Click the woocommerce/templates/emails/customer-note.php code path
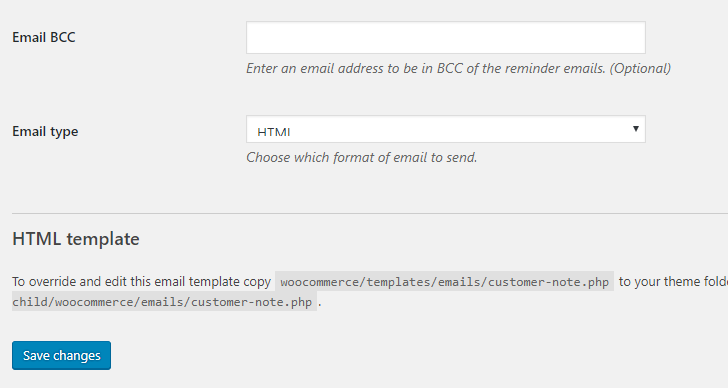Image resolution: width=728 pixels, height=388 pixels. click(x=444, y=282)
